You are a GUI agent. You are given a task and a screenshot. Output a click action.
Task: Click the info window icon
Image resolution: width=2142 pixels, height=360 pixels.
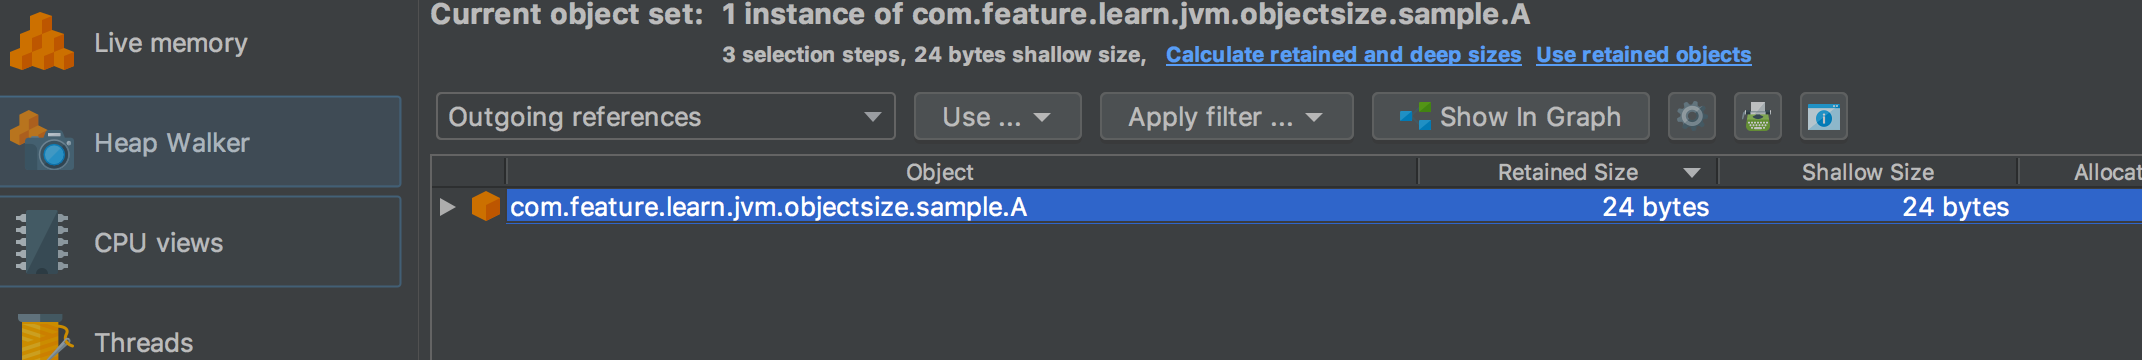[1823, 117]
